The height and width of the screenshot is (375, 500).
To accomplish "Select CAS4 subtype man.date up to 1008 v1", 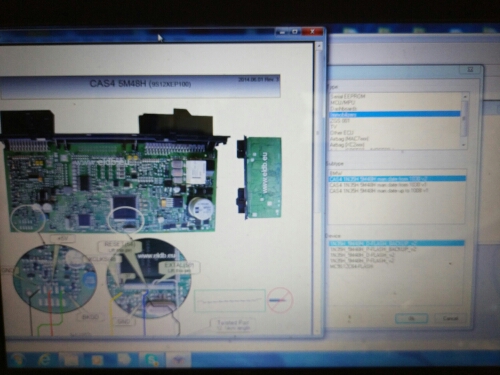I will (379, 191).
